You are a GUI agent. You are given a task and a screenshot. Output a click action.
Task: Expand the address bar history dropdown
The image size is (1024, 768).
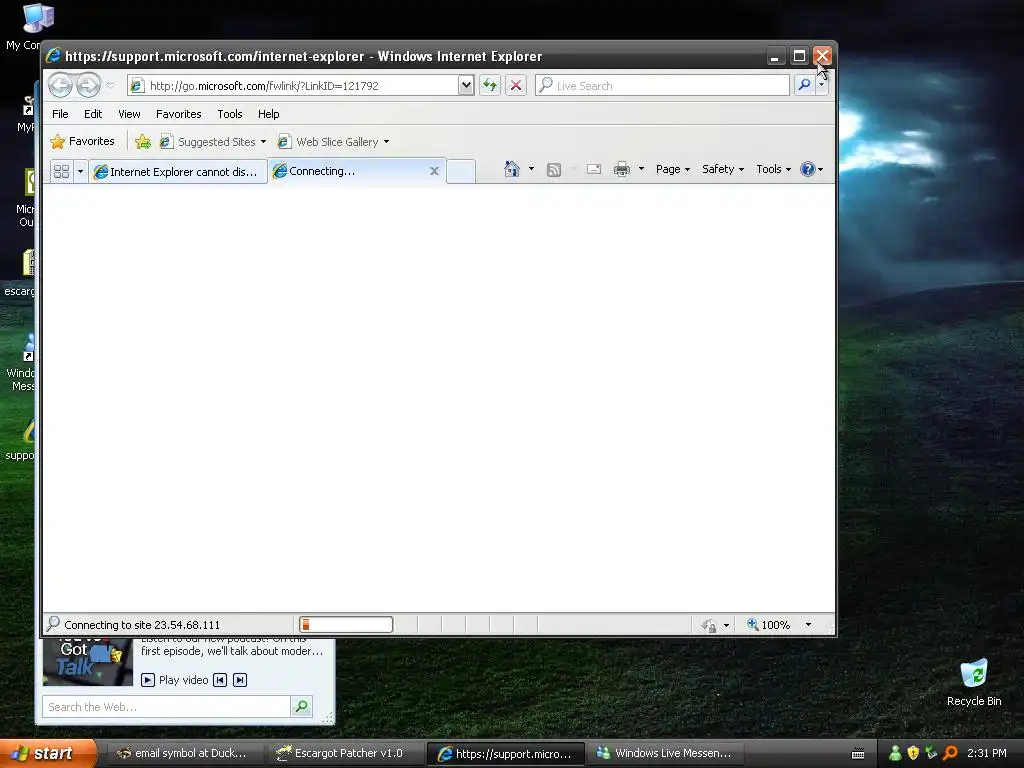[x=466, y=86]
